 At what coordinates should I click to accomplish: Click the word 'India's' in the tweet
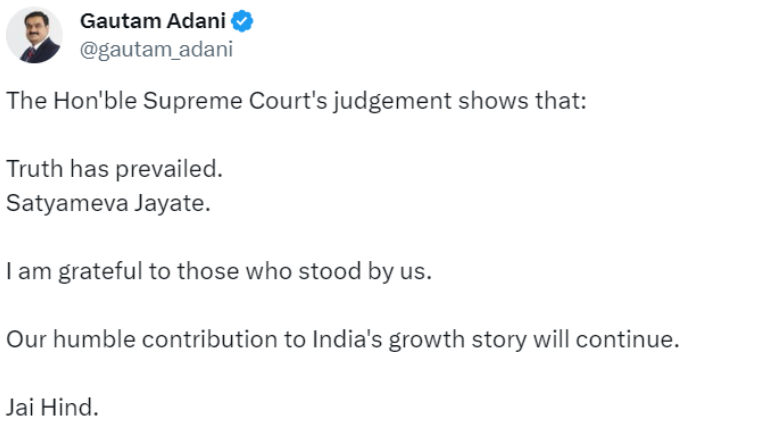(x=347, y=340)
